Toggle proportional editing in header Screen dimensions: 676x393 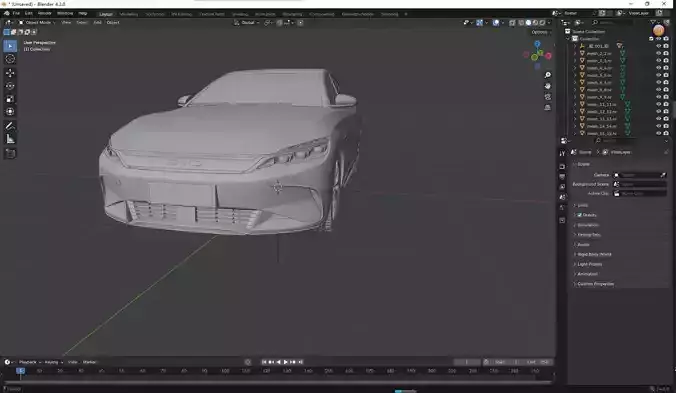tap(300, 22)
